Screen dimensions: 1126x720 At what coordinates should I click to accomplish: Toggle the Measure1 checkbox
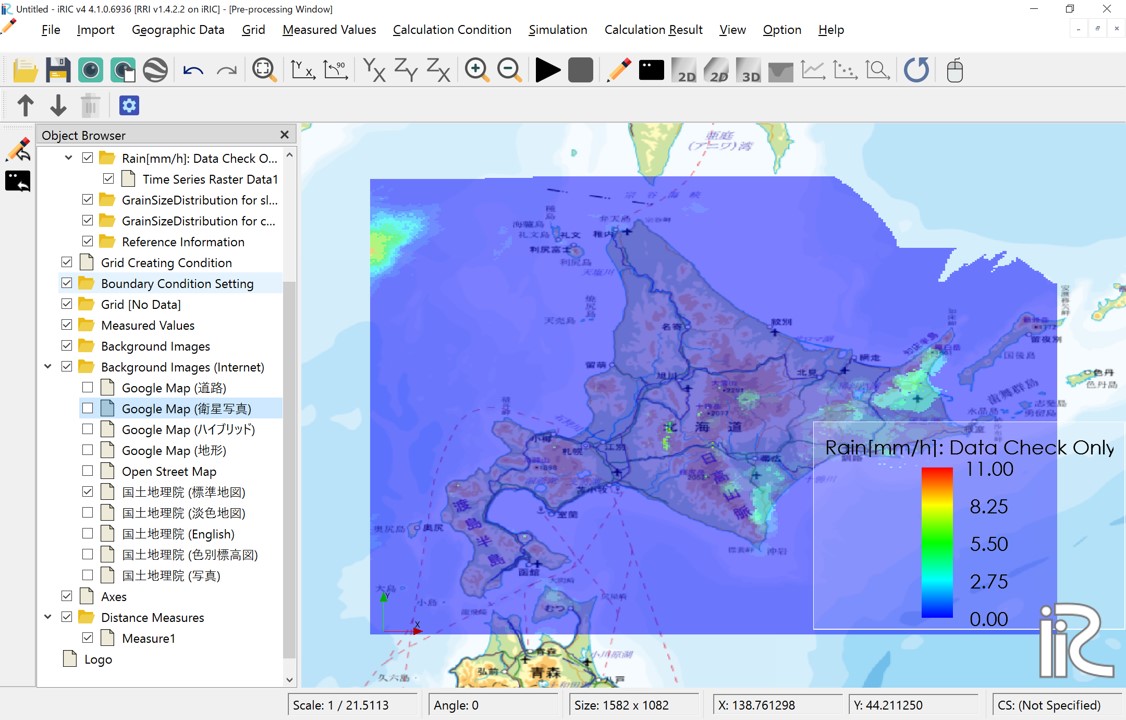(88, 637)
